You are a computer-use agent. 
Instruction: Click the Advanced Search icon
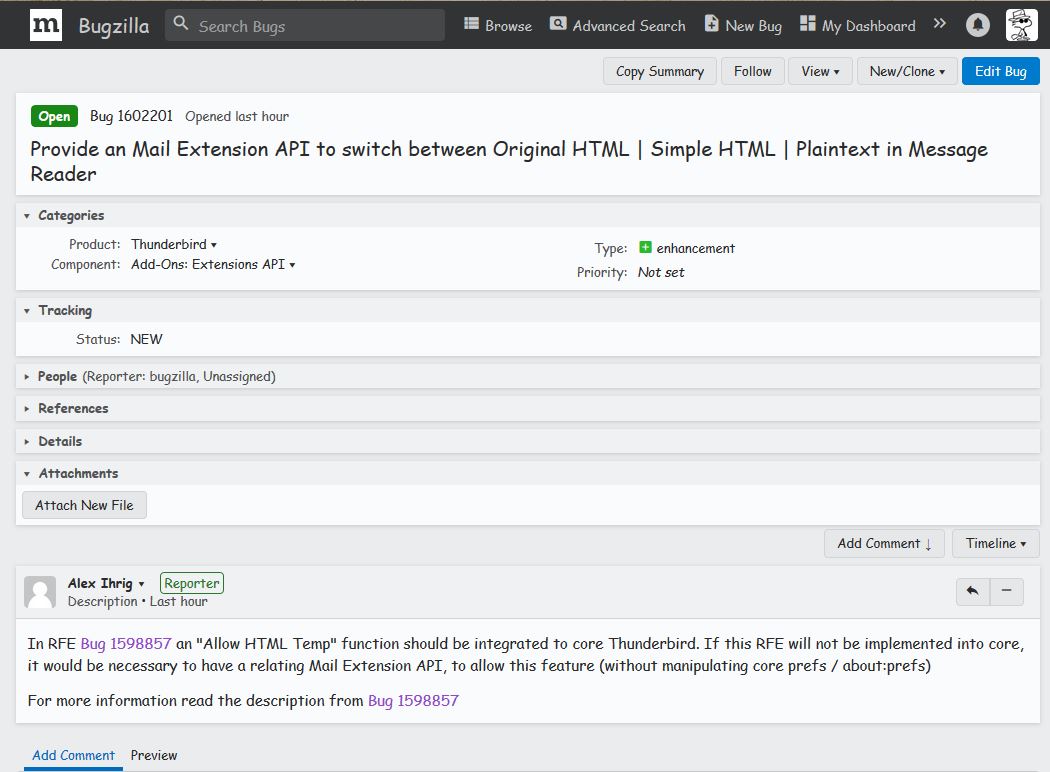[x=558, y=24]
